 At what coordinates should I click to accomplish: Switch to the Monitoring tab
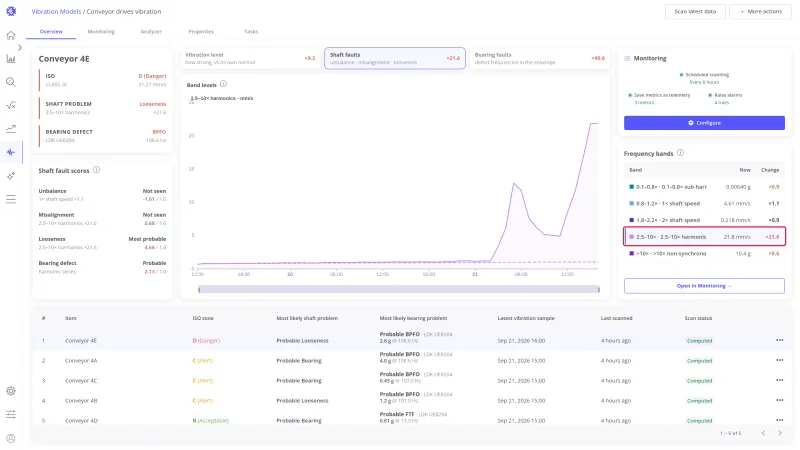(101, 32)
